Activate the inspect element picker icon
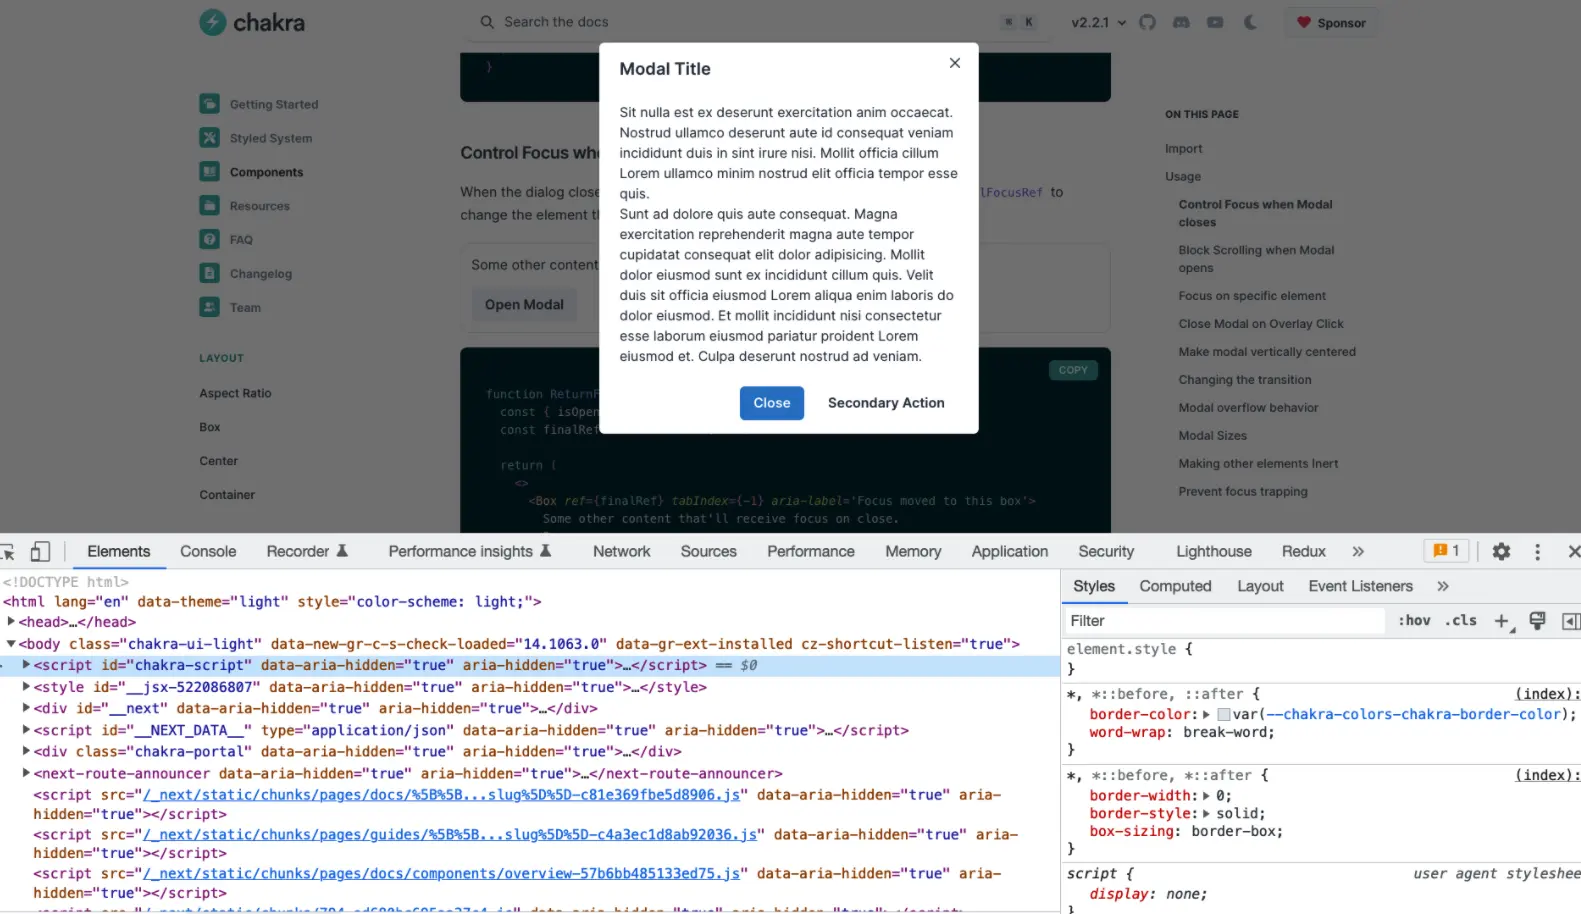Image resolution: width=1581 pixels, height=914 pixels. point(8,552)
